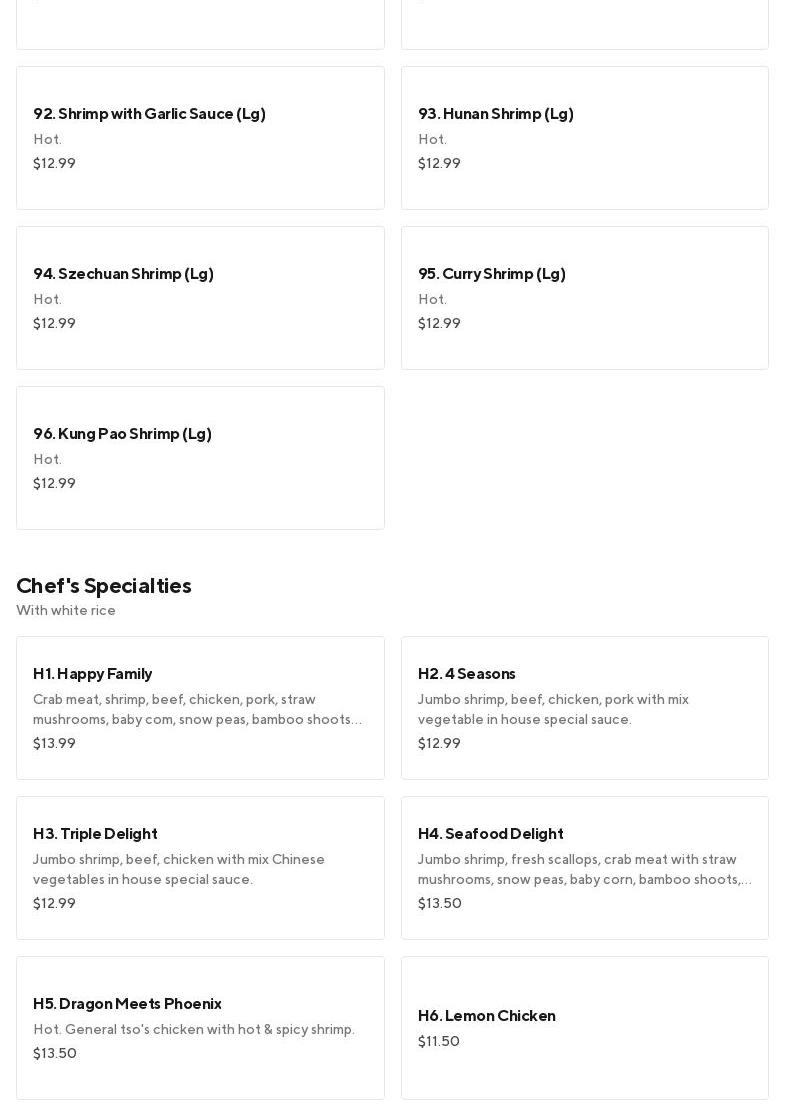
Task: Click the 4 Seasons house special sauce description
Action: coord(553,709)
